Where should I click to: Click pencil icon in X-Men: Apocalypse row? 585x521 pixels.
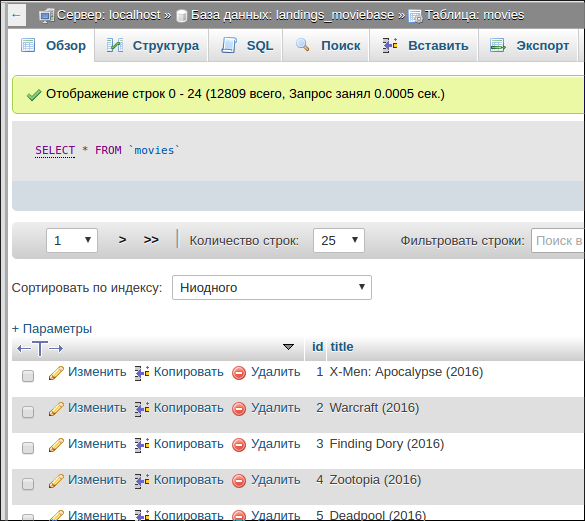pyautogui.click(x=56, y=373)
